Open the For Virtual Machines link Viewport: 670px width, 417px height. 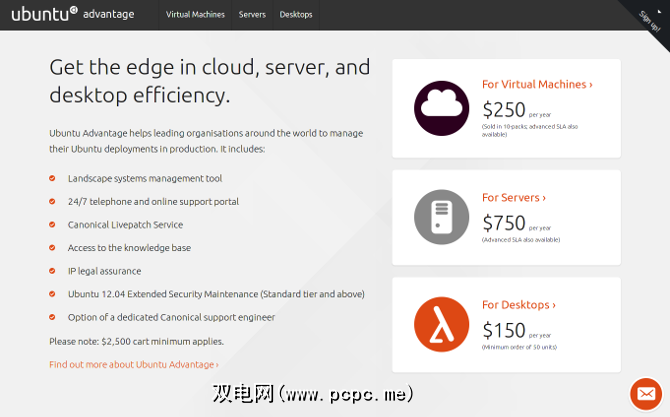click(537, 84)
